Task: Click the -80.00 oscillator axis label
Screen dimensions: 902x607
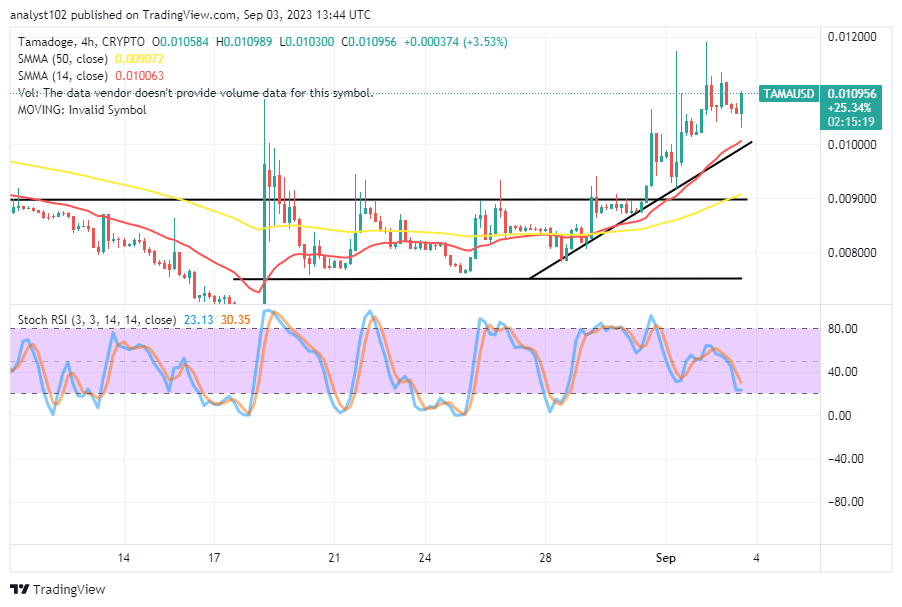Action: [846, 502]
